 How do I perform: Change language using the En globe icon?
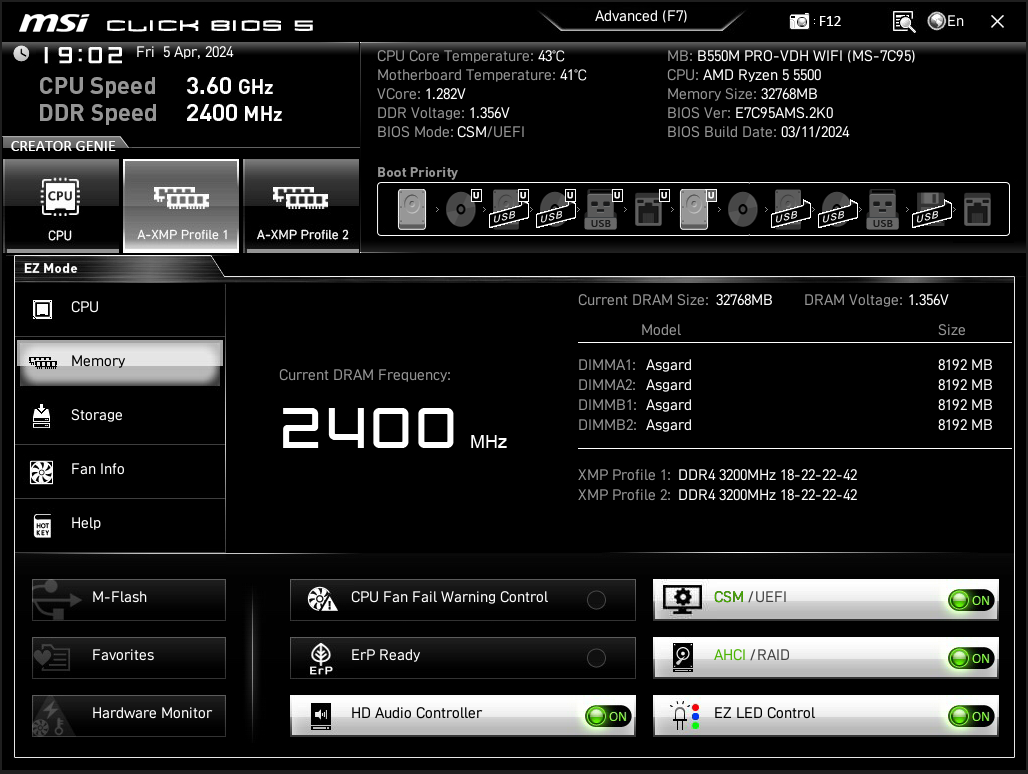click(946, 21)
